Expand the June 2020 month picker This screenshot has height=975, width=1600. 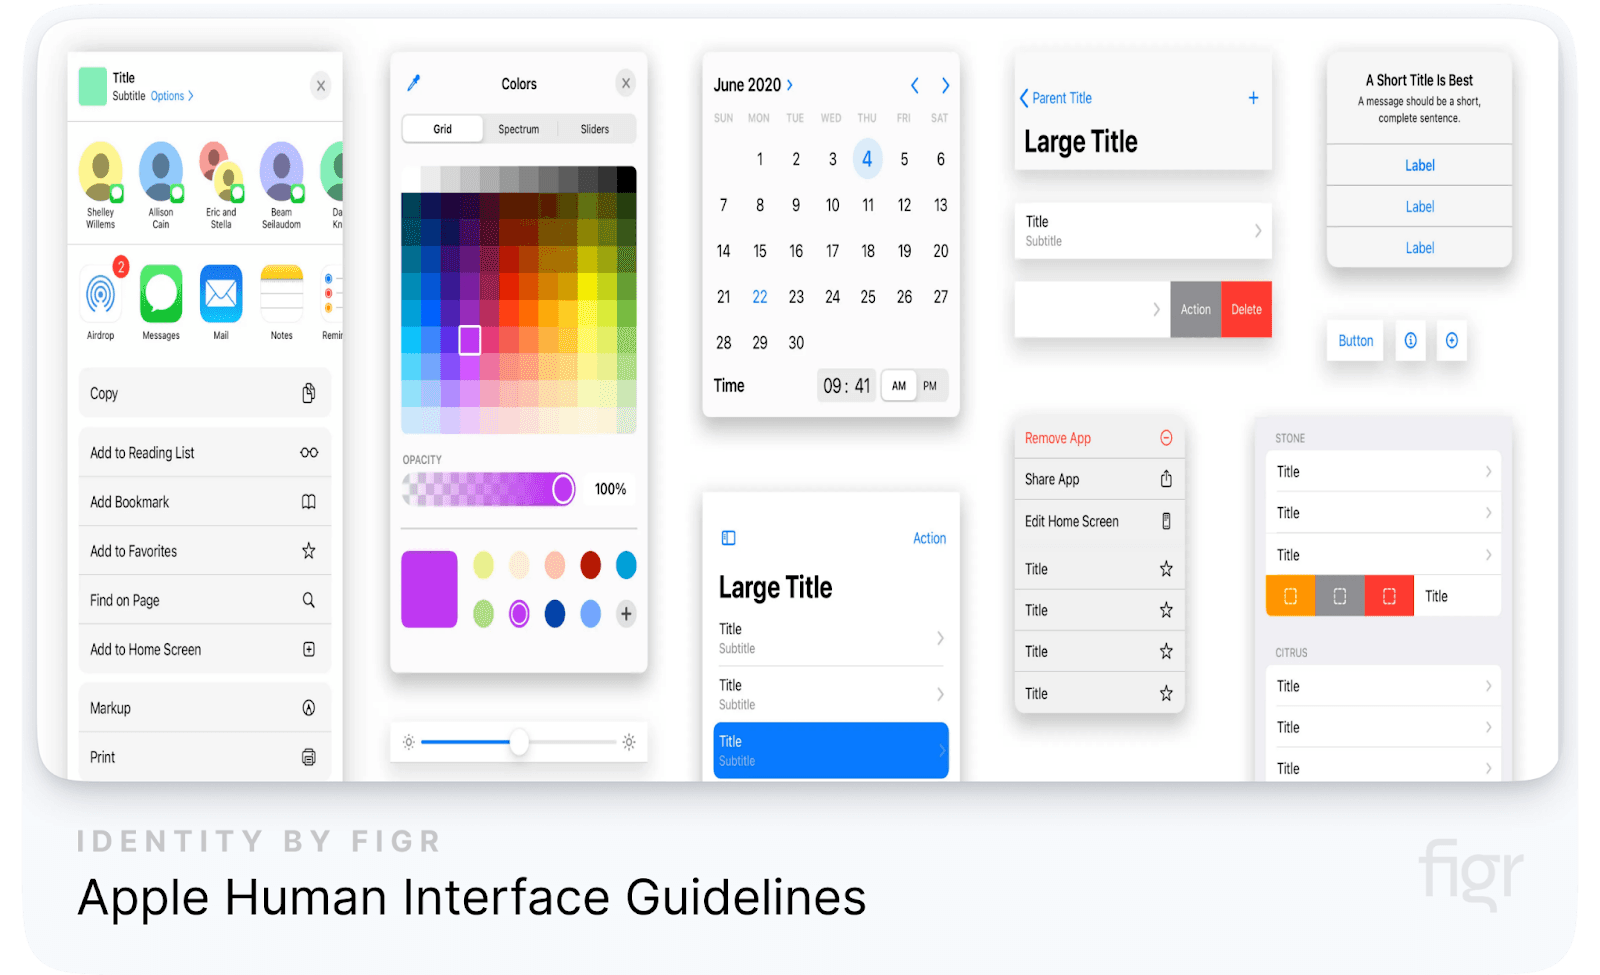point(753,85)
